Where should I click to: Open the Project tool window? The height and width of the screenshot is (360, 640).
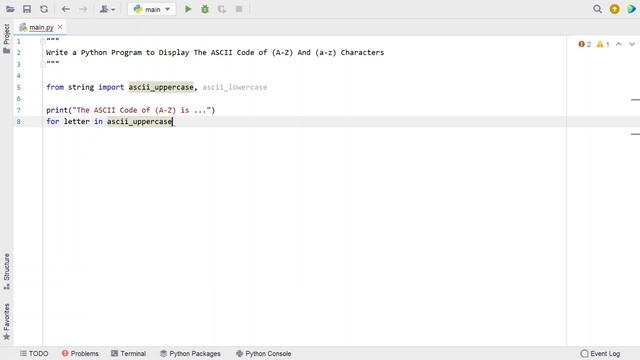[7, 39]
